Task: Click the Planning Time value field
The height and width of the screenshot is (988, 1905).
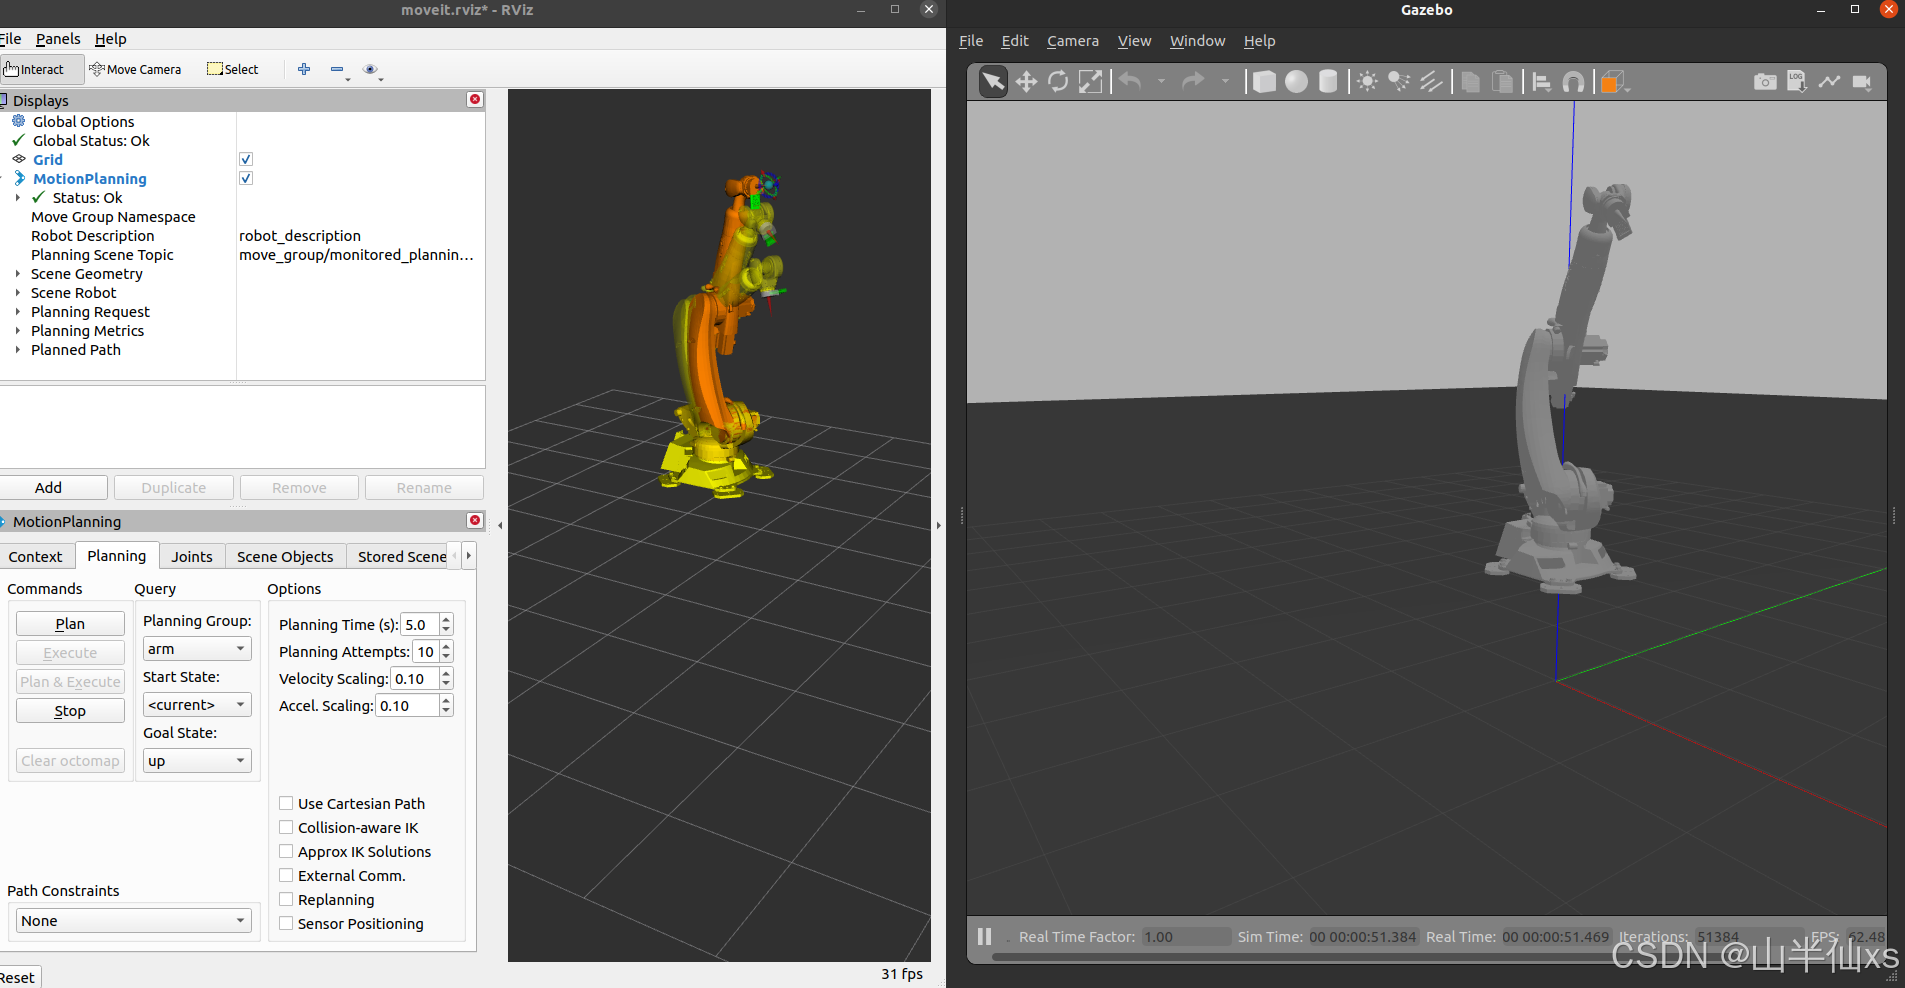Action: [420, 625]
